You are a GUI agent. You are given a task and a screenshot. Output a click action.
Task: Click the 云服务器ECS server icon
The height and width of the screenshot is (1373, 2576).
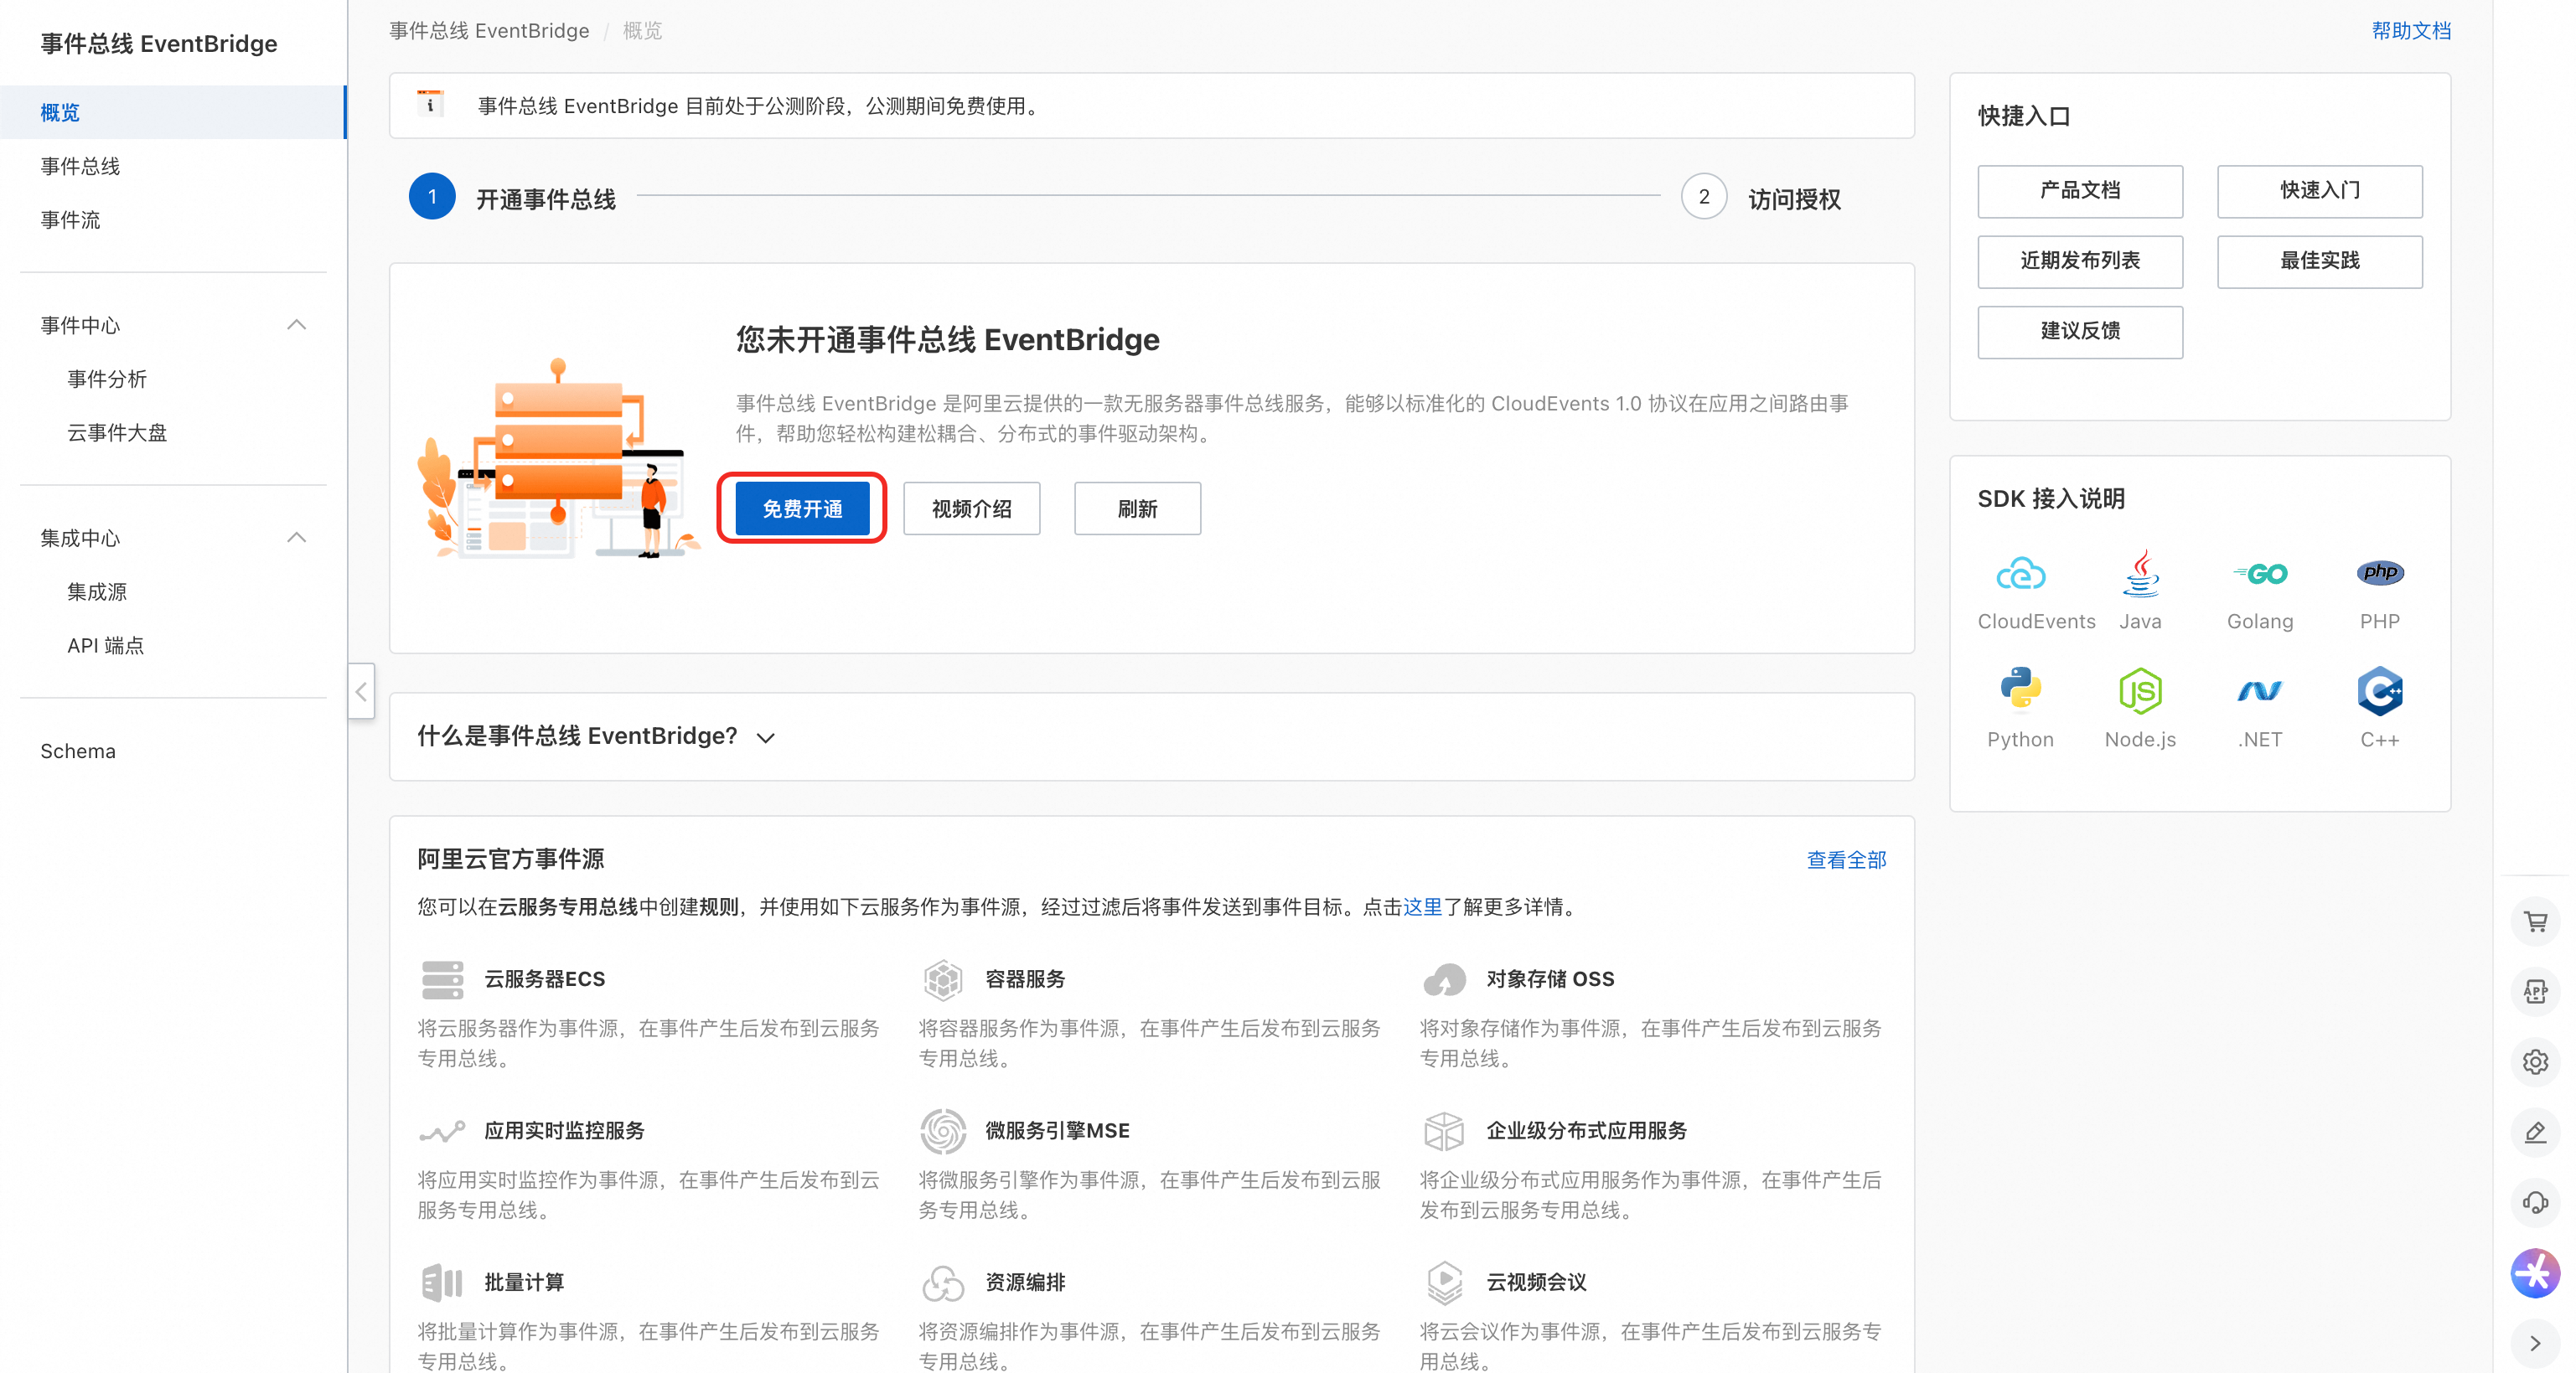coord(442,980)
